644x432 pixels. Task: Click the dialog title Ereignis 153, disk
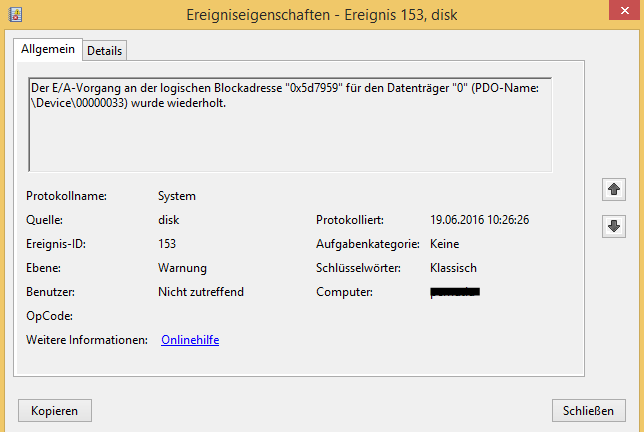(x=400, y=15)
